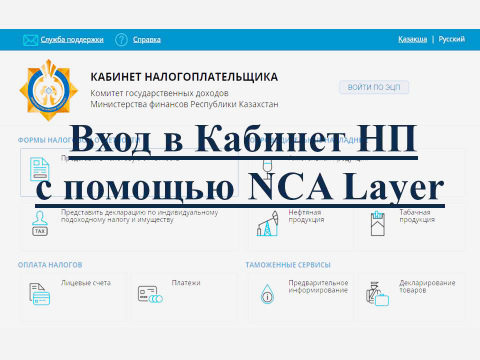Click the help question mark icon
The image size is (480, 360).
click(121, 40)
